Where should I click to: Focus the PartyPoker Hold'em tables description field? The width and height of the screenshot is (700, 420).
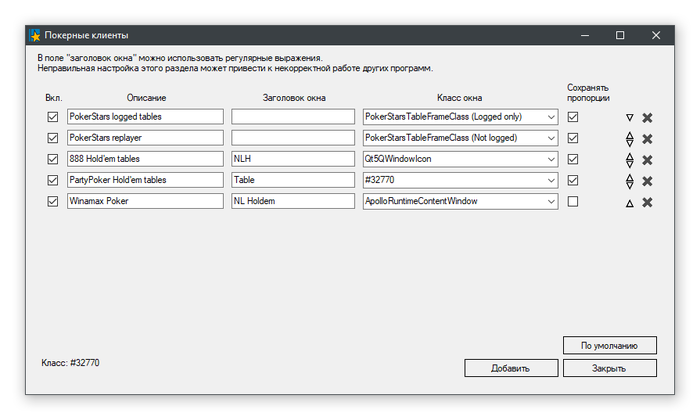click(145, 180)
